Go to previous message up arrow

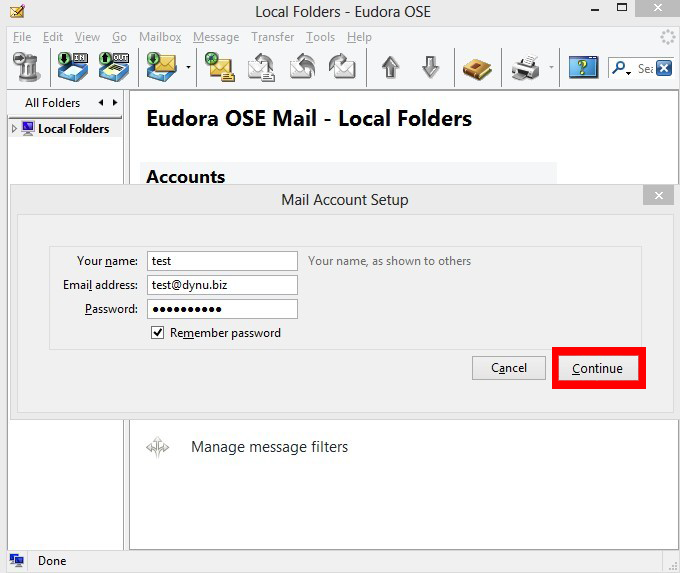(390, 67)
